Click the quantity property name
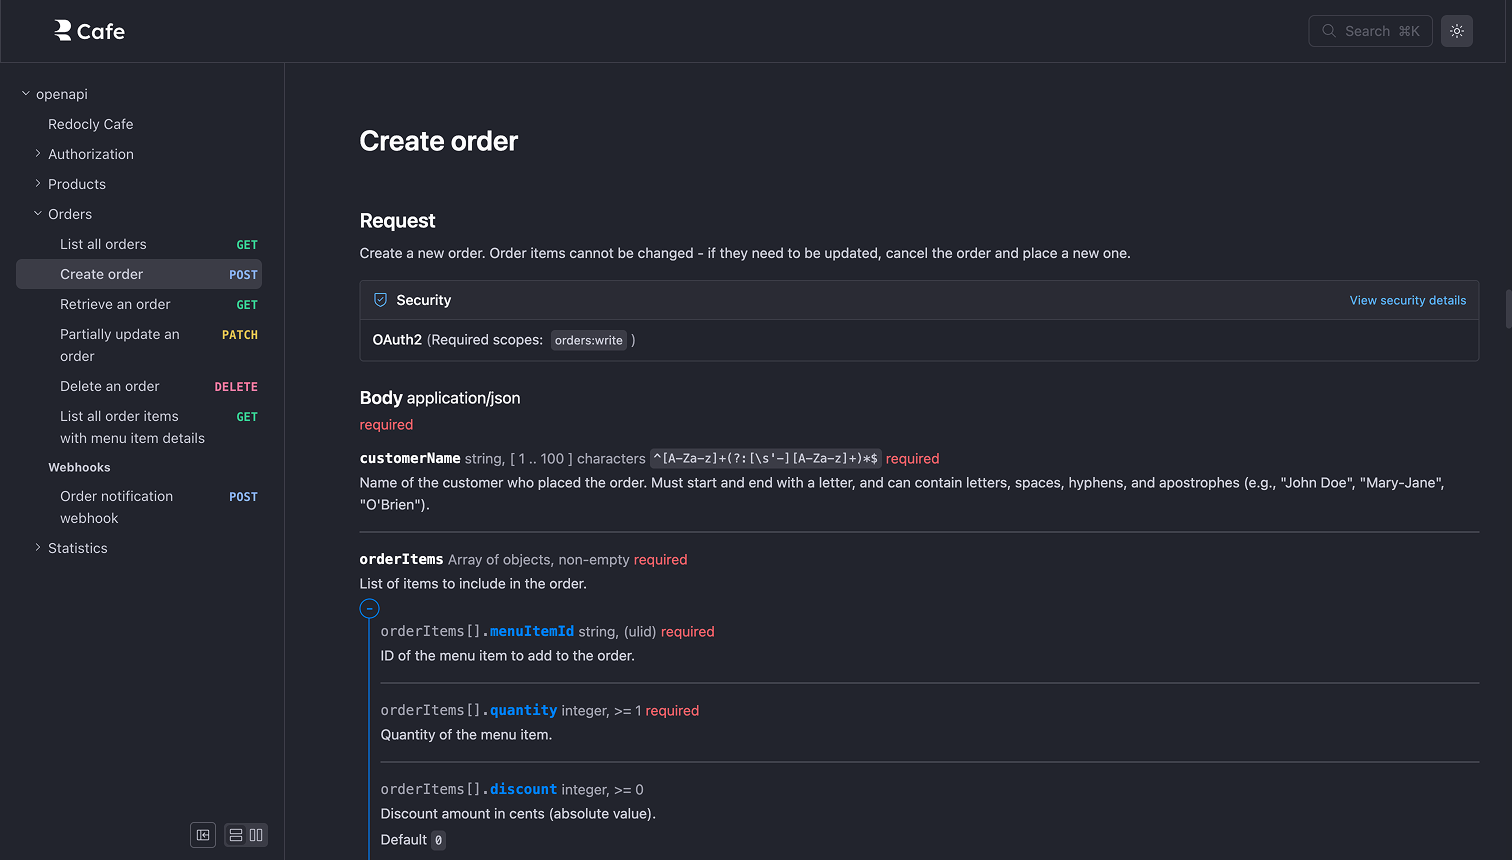The height and width of the screenshot is (860, 1512). (523, 710)
